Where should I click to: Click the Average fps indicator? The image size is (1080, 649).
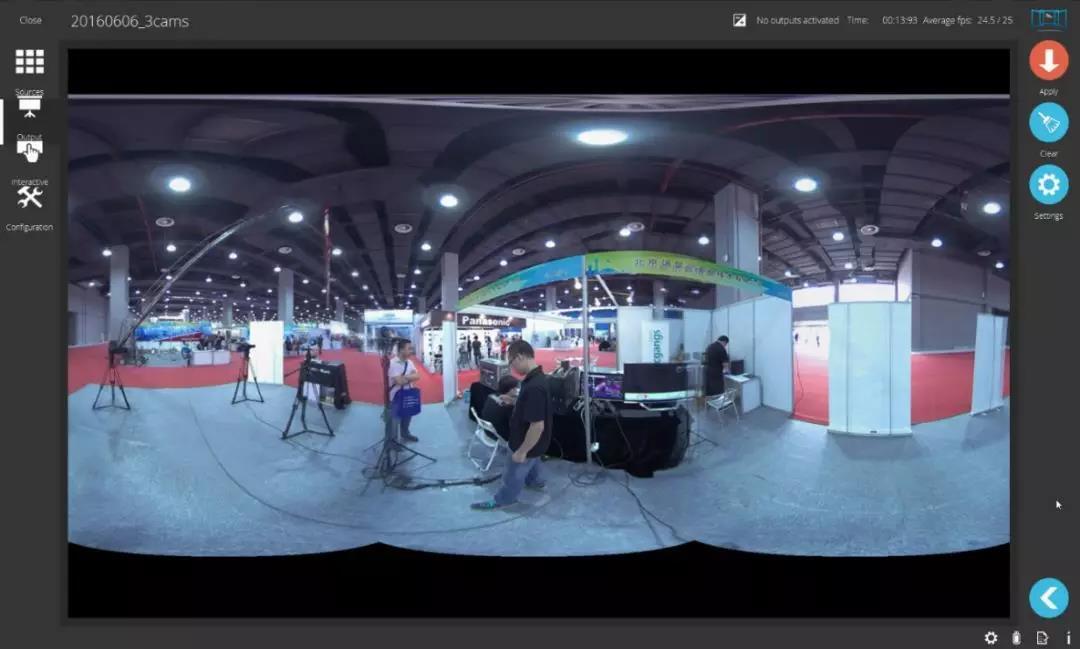[x=968, y=20]
